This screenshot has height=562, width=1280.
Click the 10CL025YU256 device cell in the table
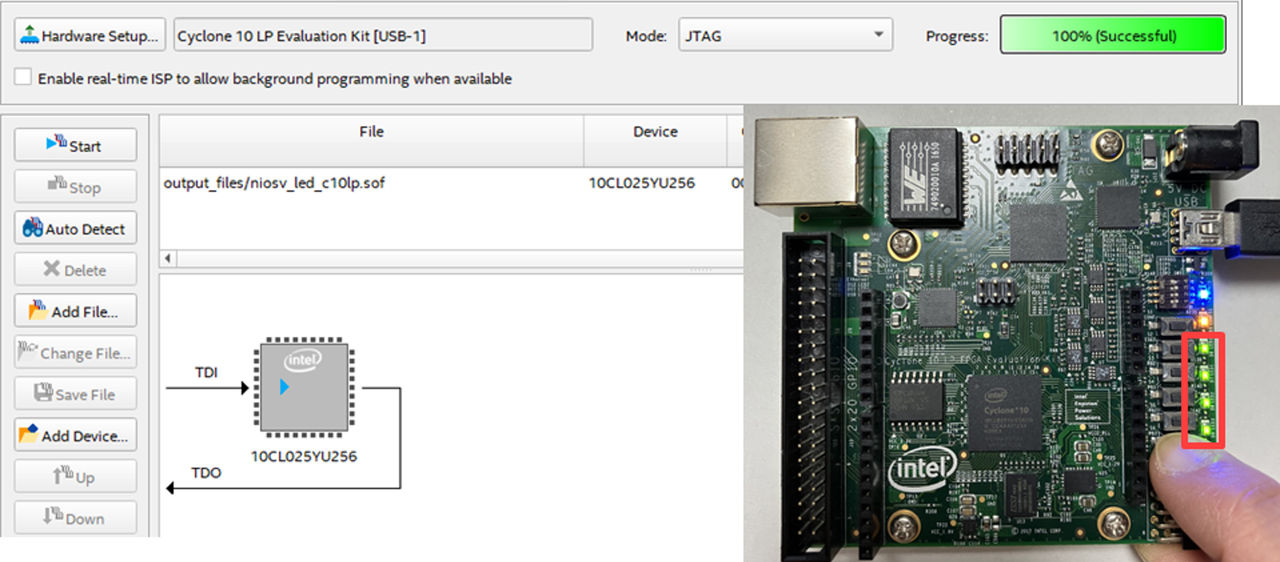(x=642, y=183)
